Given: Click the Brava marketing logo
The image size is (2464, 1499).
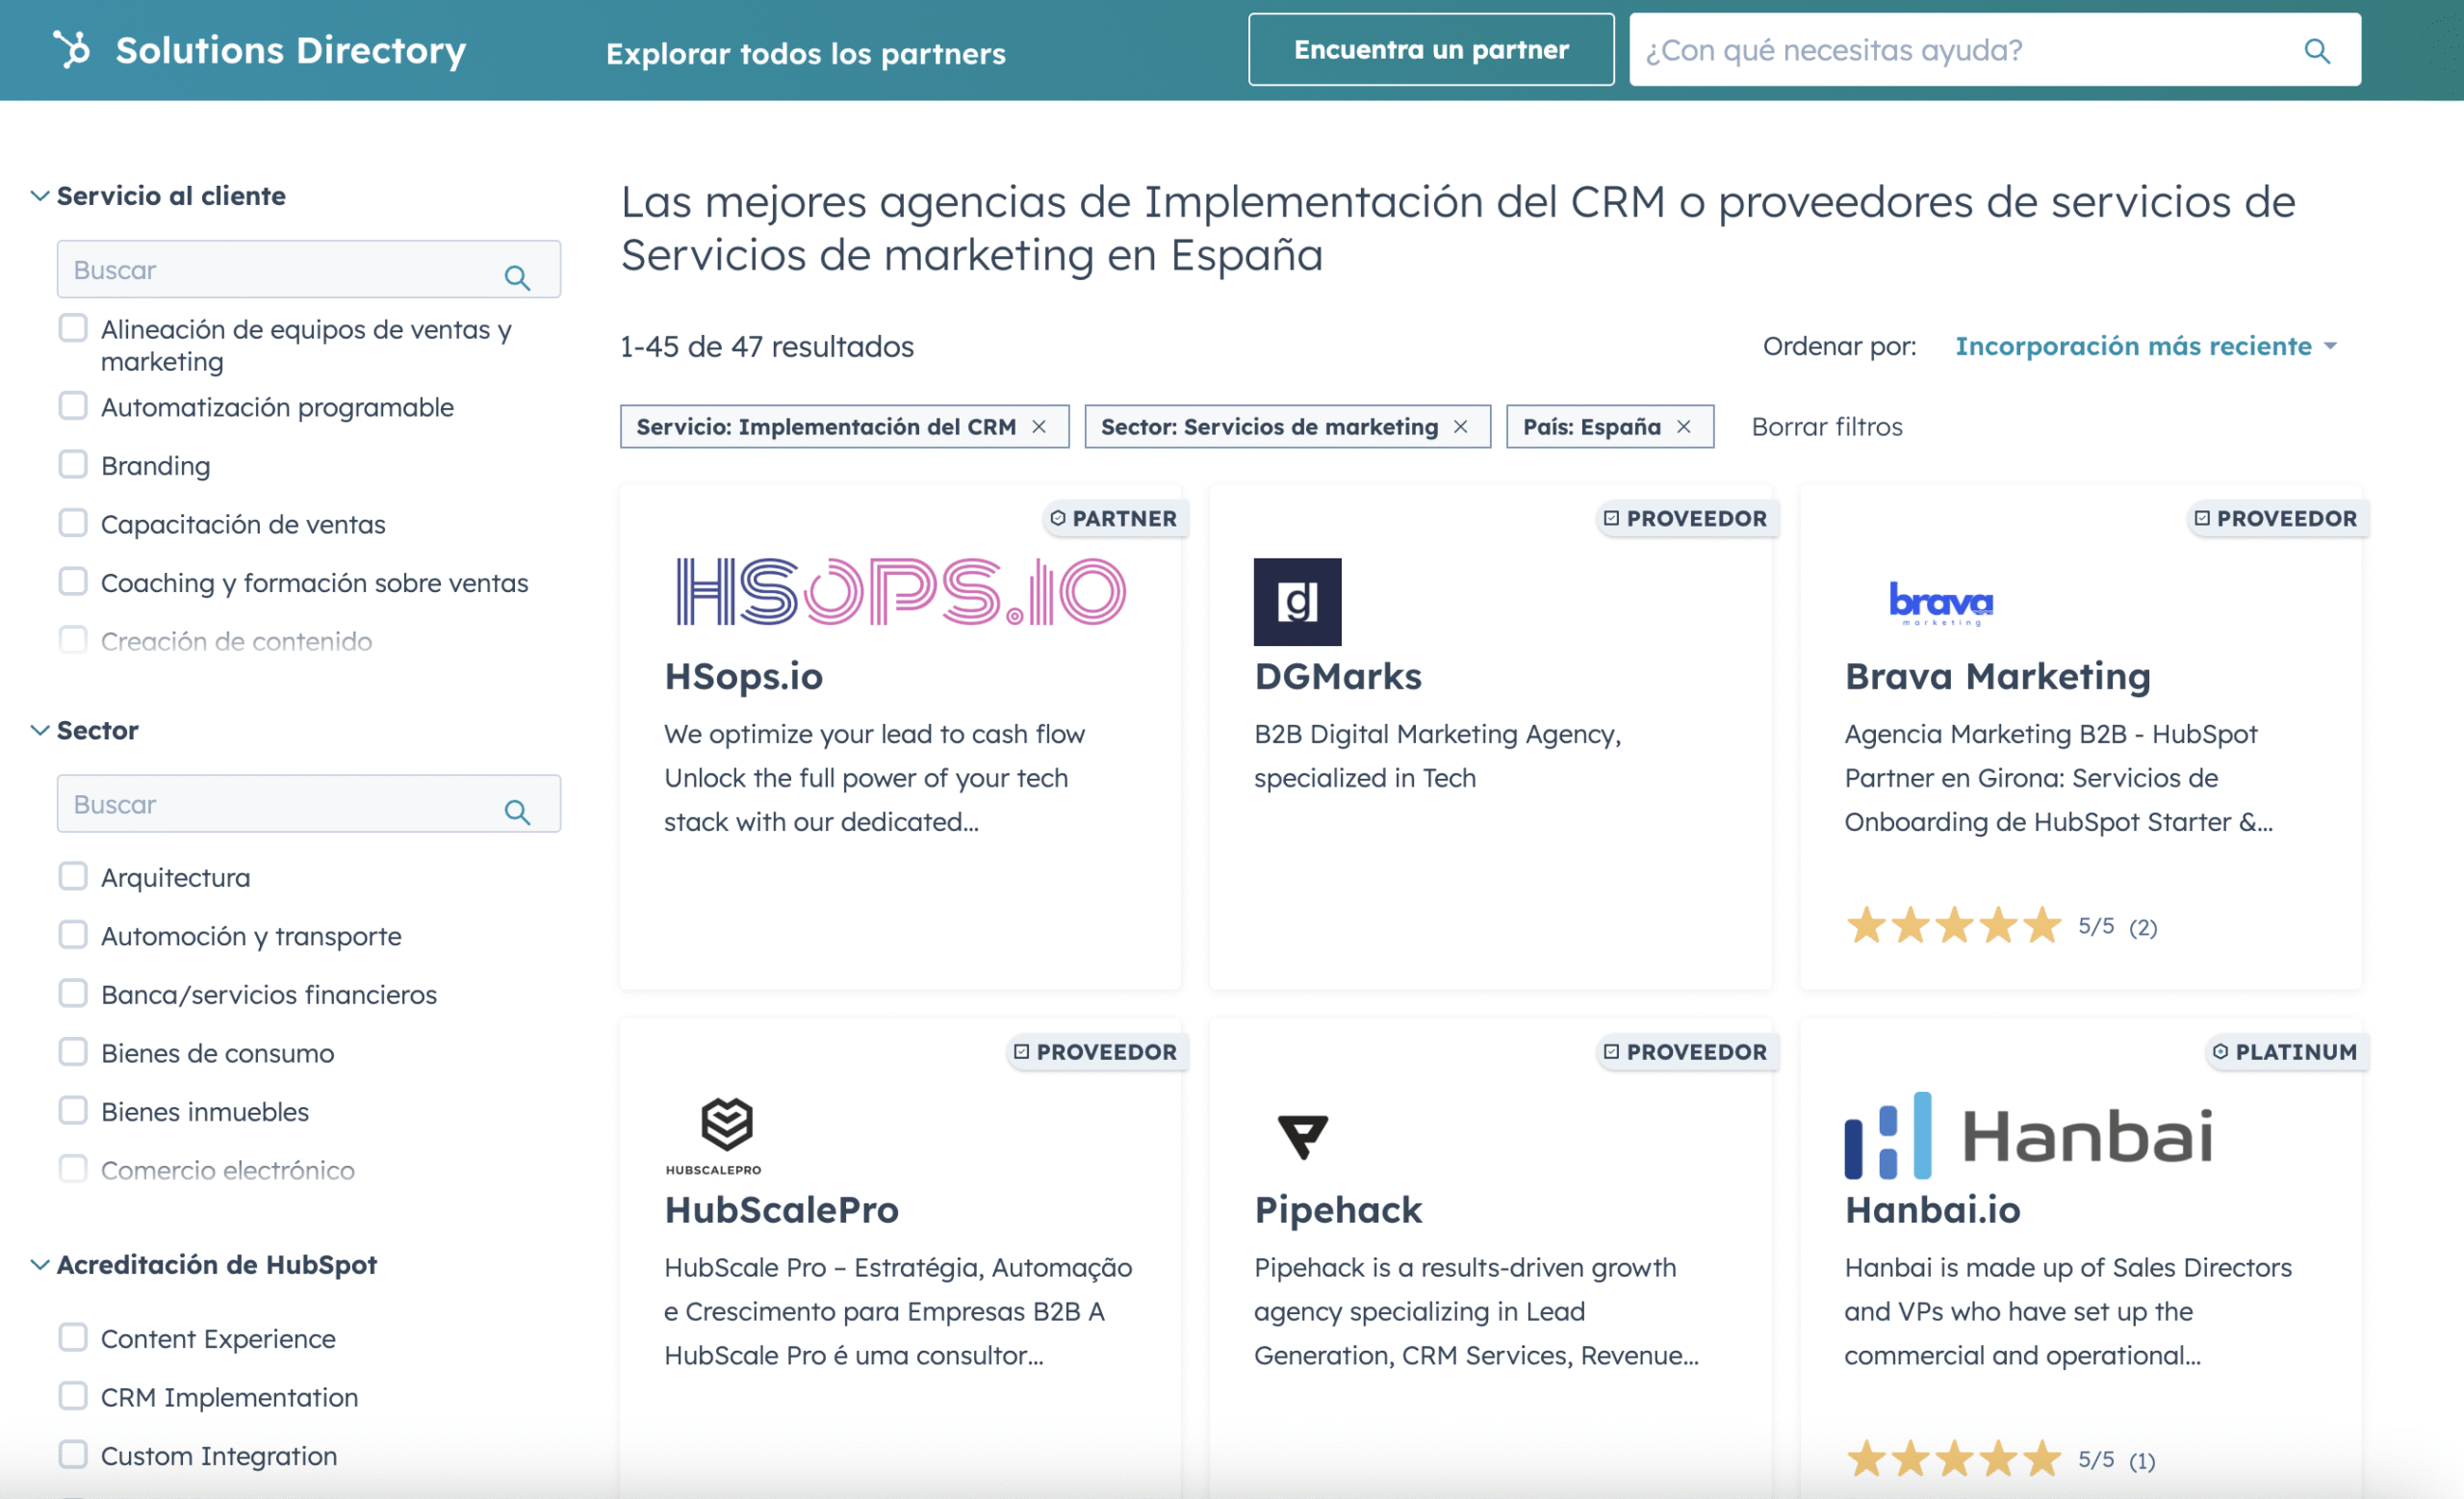Looking at the screenshot, I should [x=1941, y=603].
